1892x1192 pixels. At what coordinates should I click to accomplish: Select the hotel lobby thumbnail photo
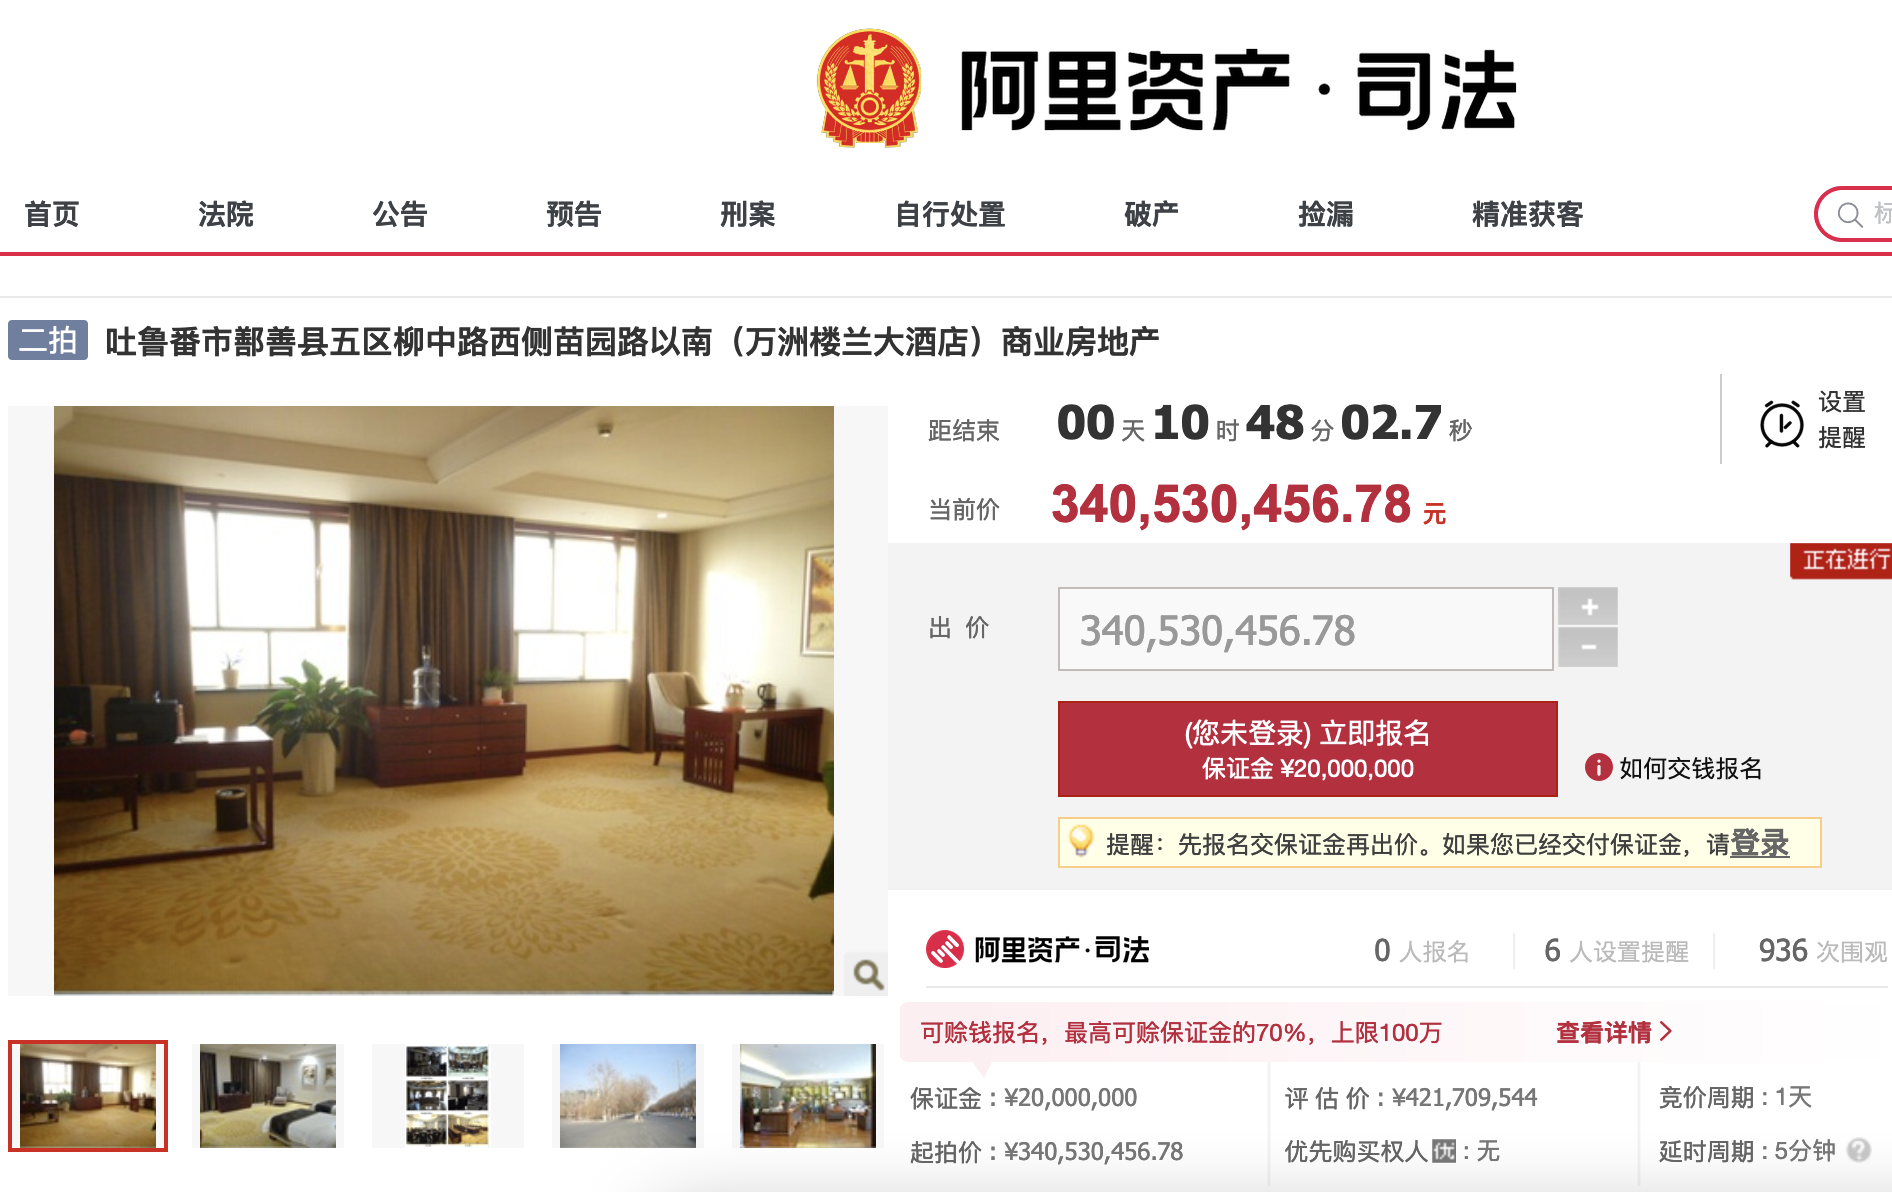[808, 1095]
